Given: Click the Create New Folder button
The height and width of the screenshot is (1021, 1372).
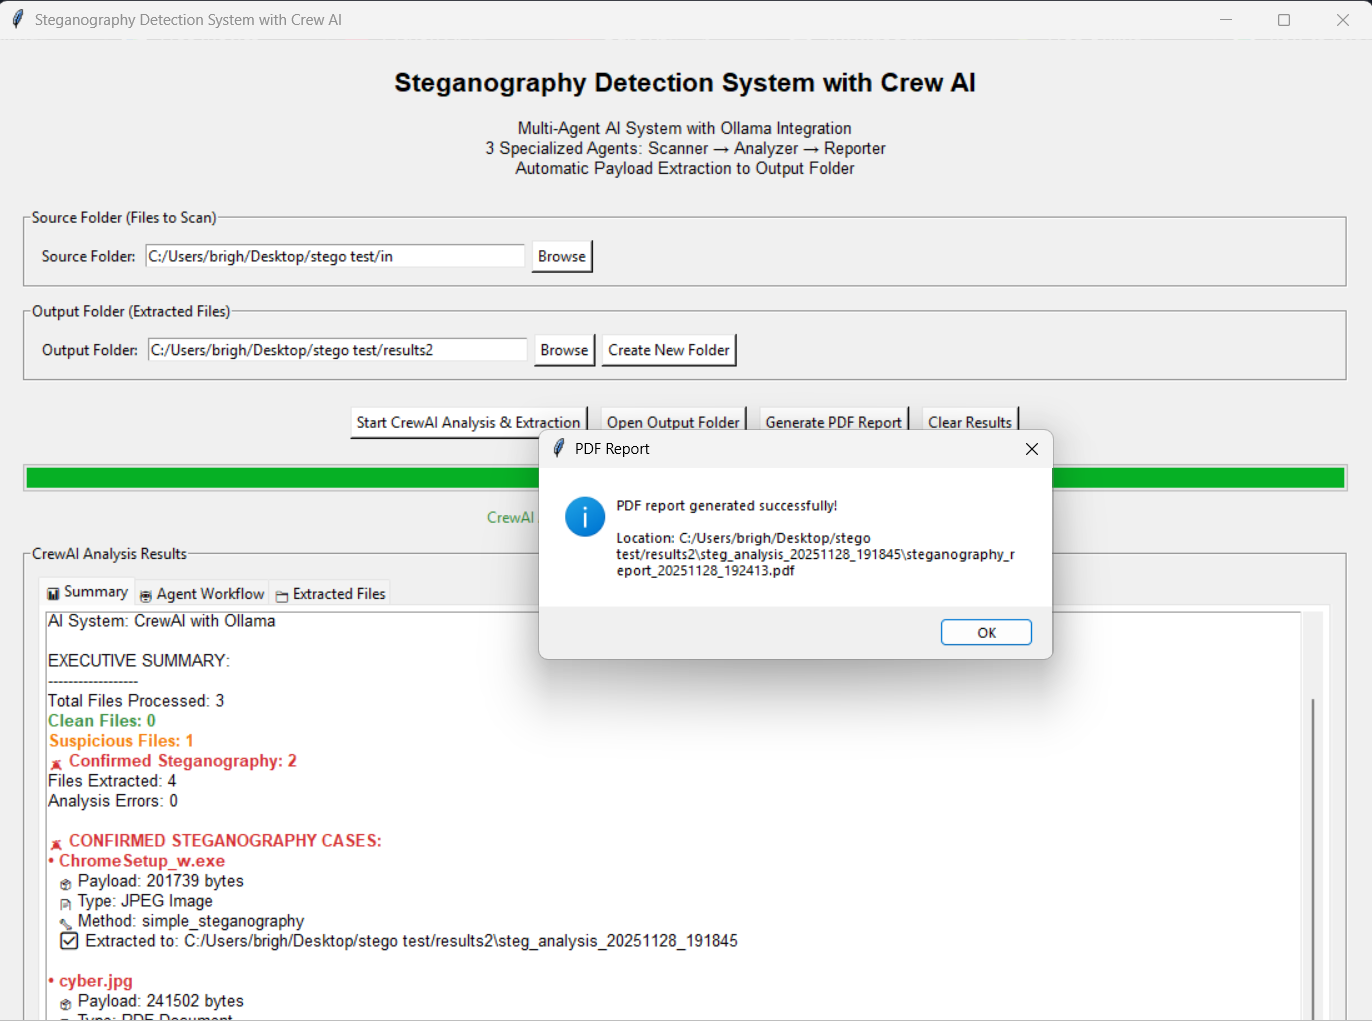Looking at the screenshot, I should coord(668,350).
